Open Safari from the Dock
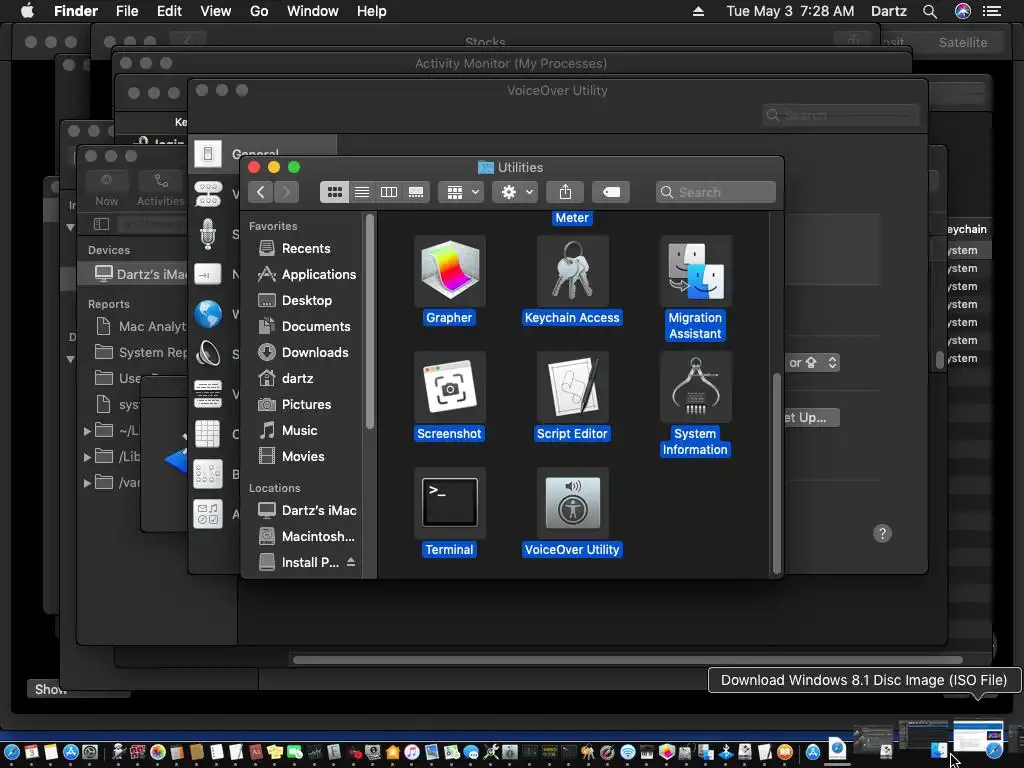 point(12,752)
